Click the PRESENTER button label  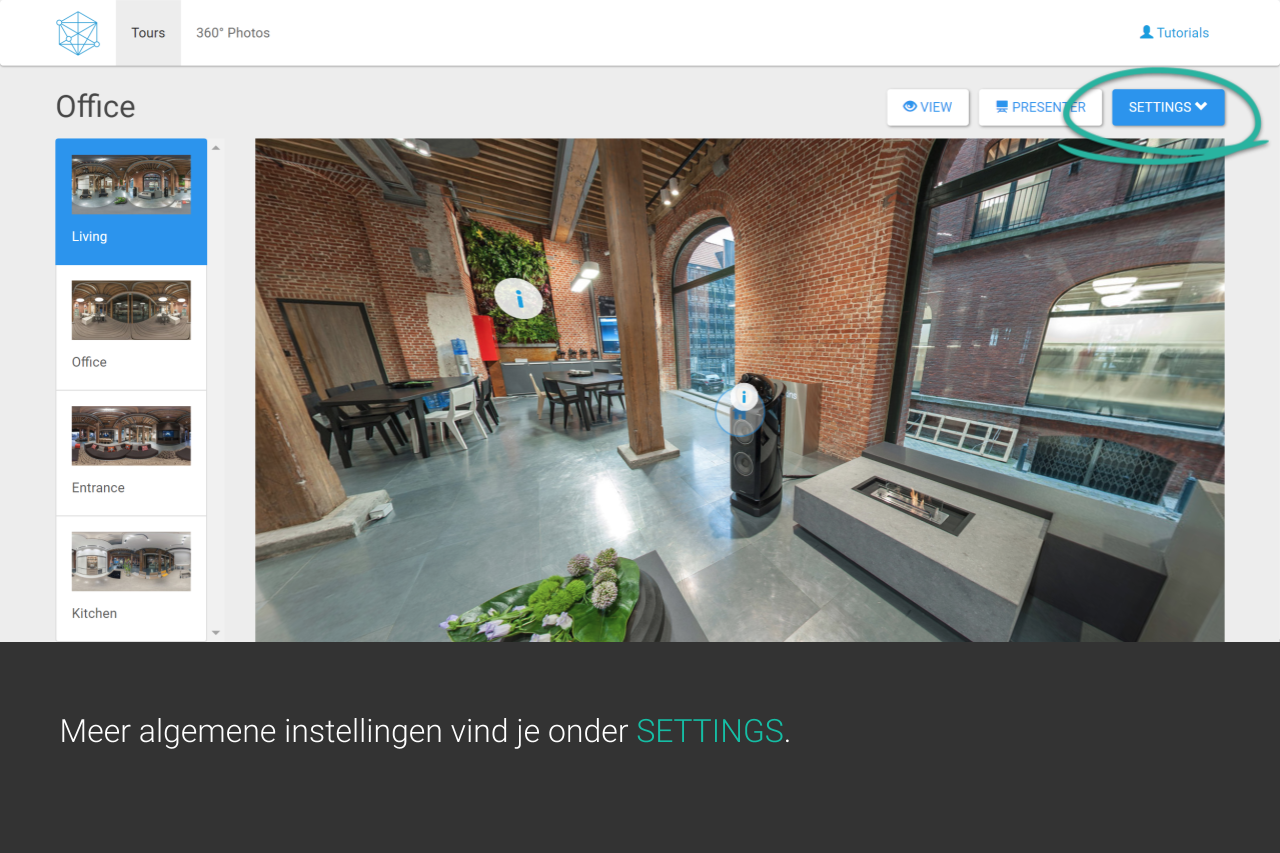point(1048,107)
